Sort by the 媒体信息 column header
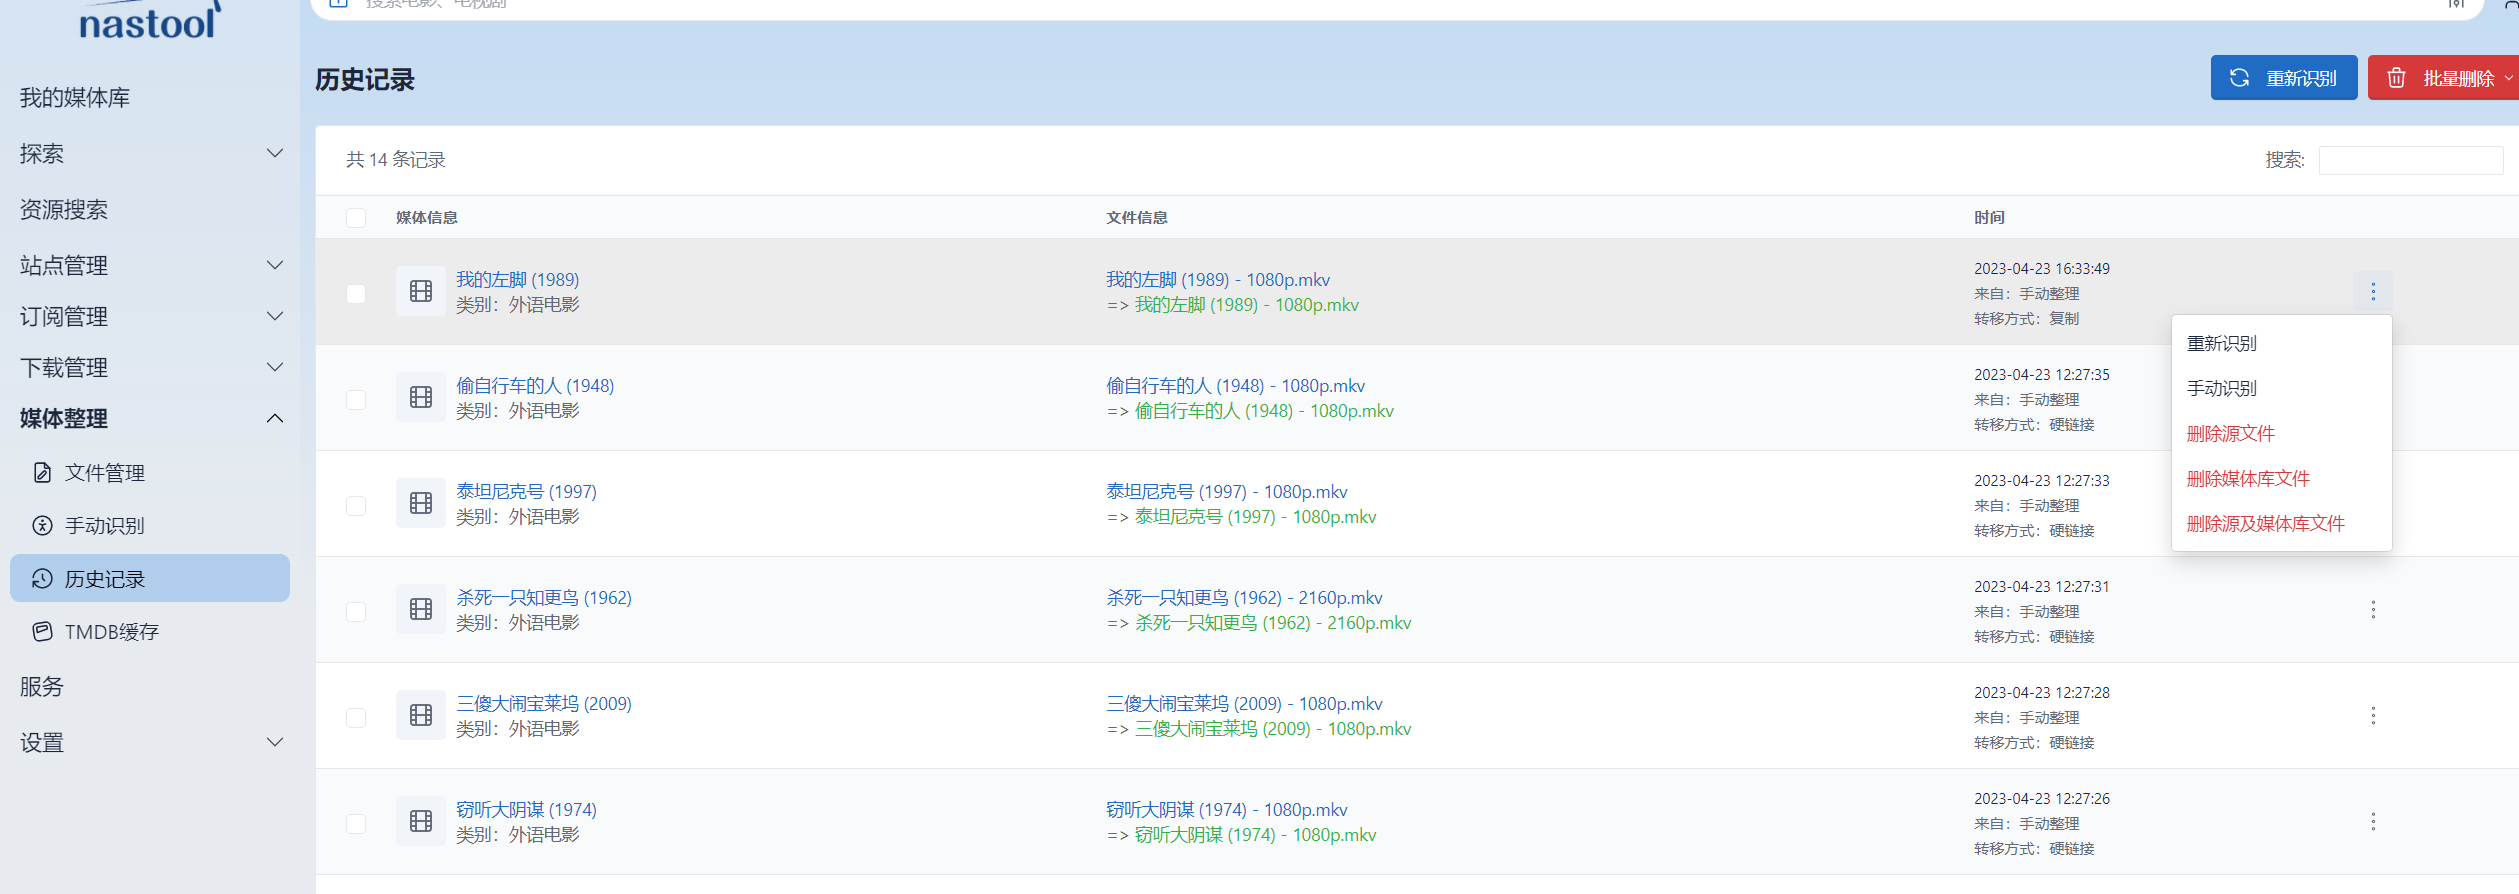This screenshot has width=2519, height=894. point(427,217)
